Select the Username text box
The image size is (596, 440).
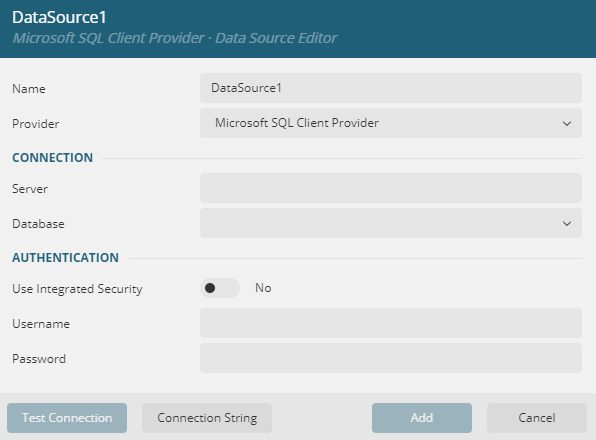point(391,323)
